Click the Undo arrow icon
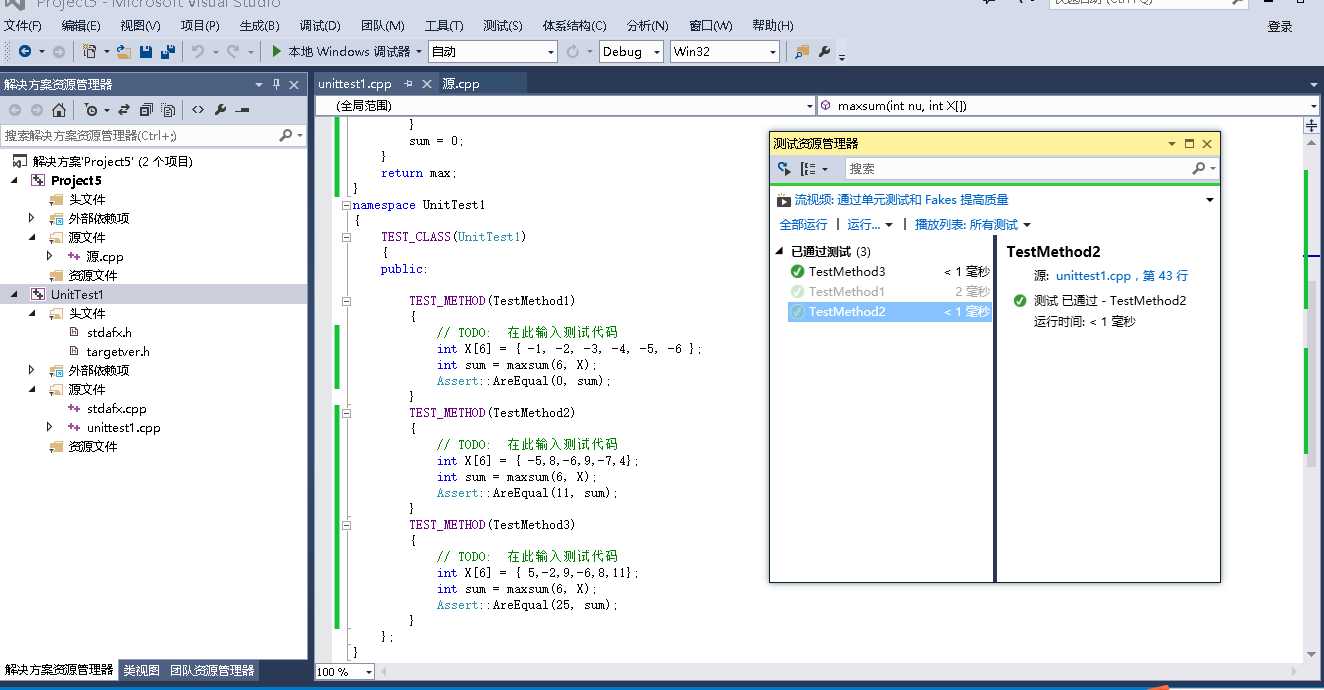The image size is (1324, 690). [x=198, y=51]
